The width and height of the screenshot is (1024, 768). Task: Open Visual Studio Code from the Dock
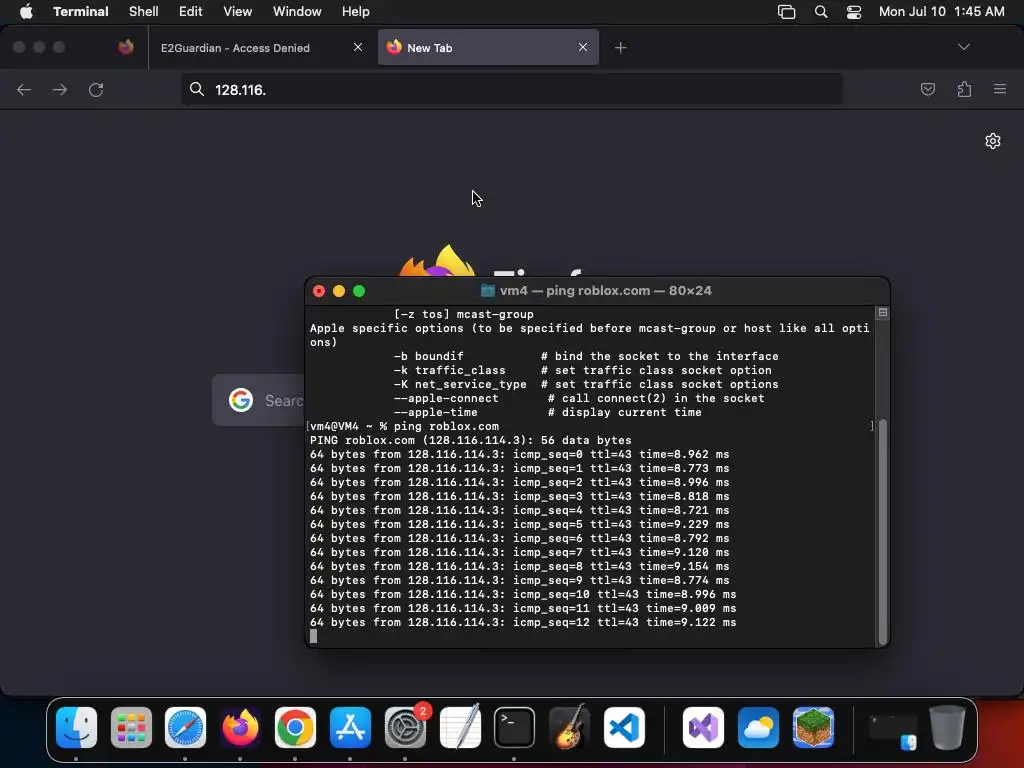pos(624,727)
